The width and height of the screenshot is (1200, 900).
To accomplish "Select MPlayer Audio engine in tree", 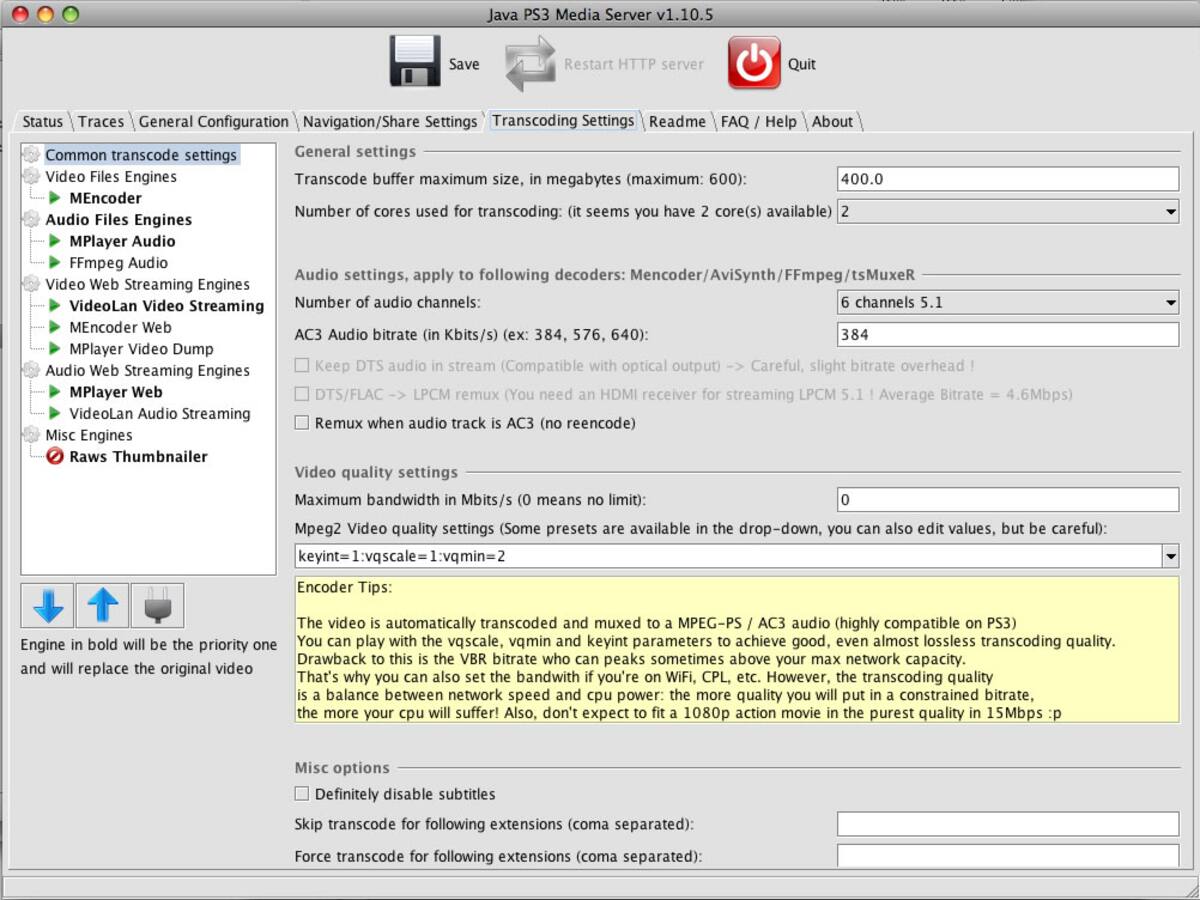I will [x=122, y=241].
